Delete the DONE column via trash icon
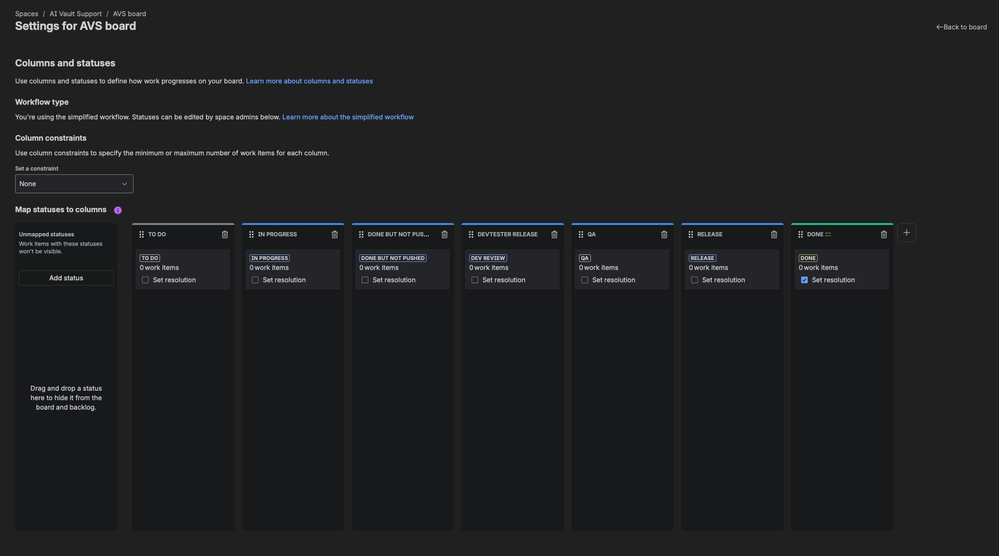999x556 pixels. click(x=884, y=234)
